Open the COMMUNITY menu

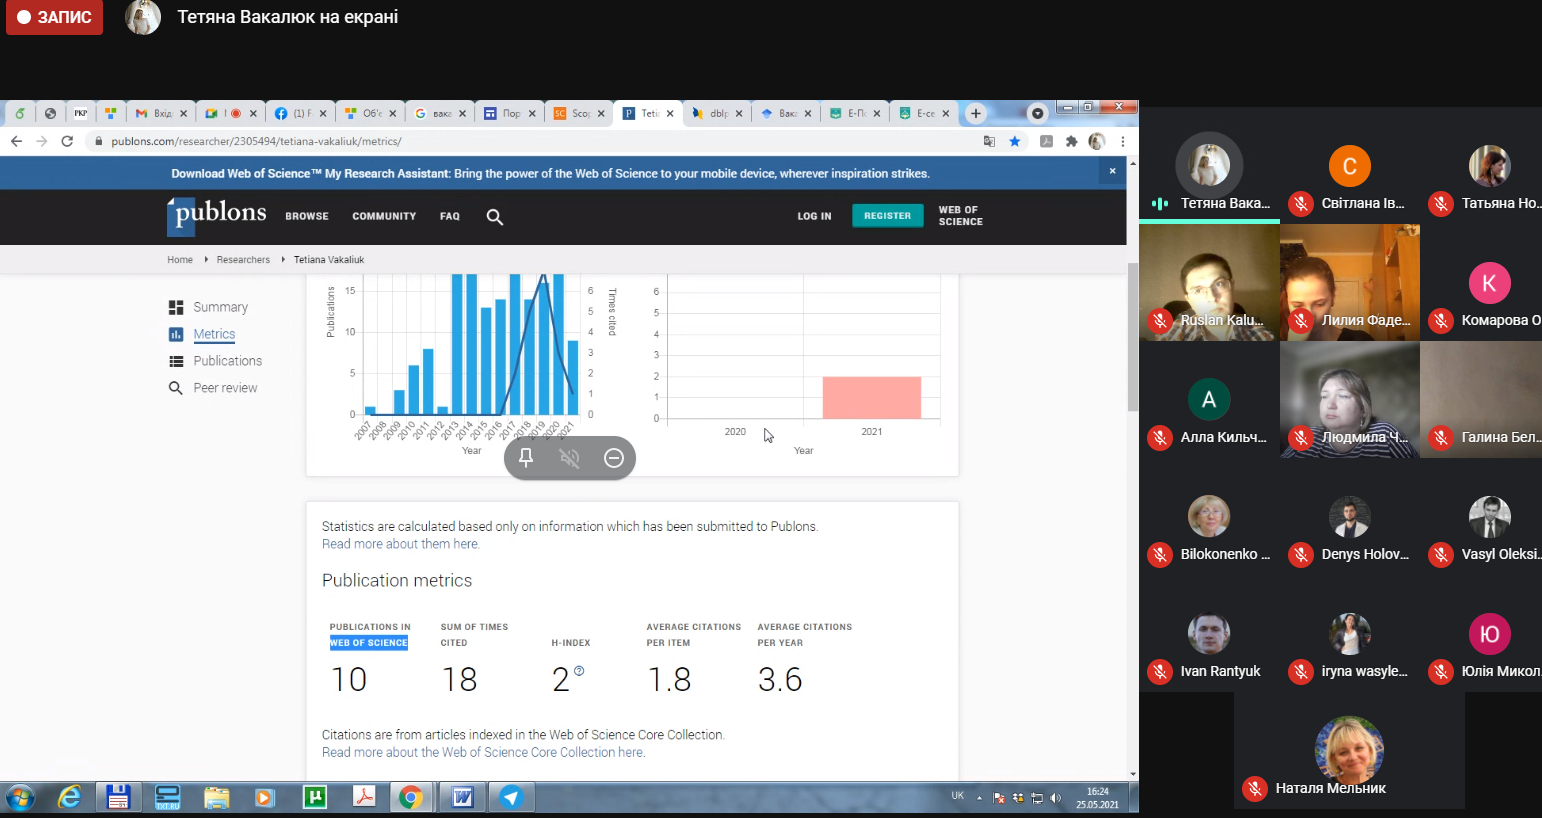pos(384,216)
